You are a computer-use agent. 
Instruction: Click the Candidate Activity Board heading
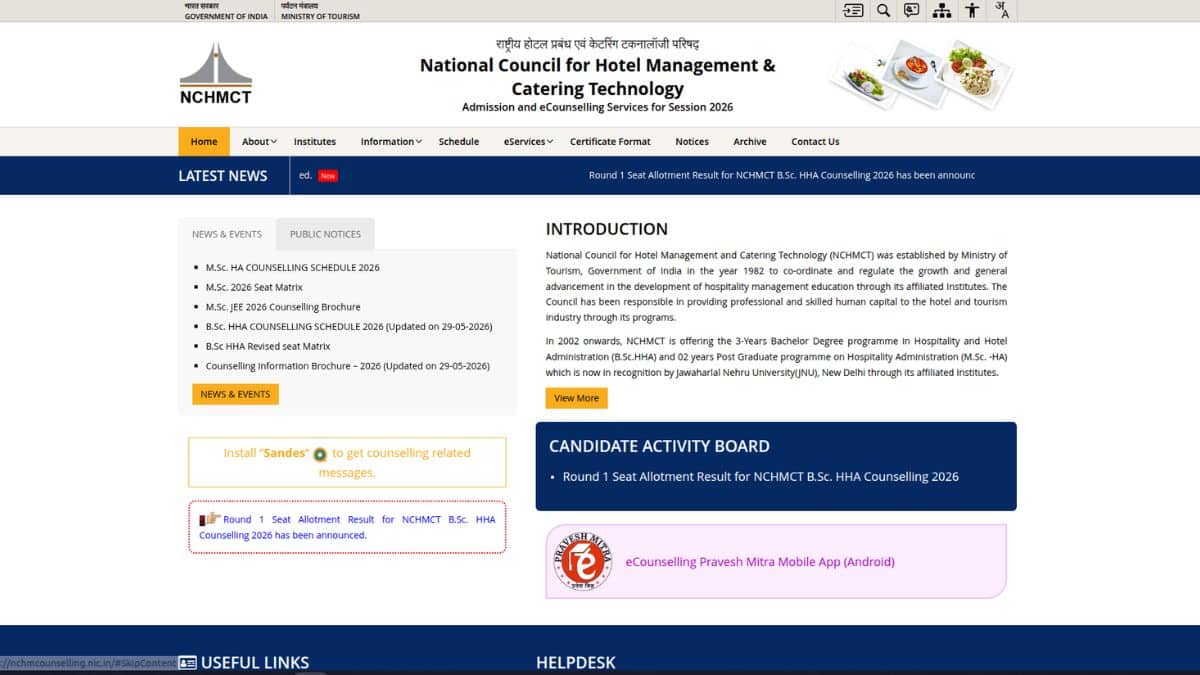(659, 446)
